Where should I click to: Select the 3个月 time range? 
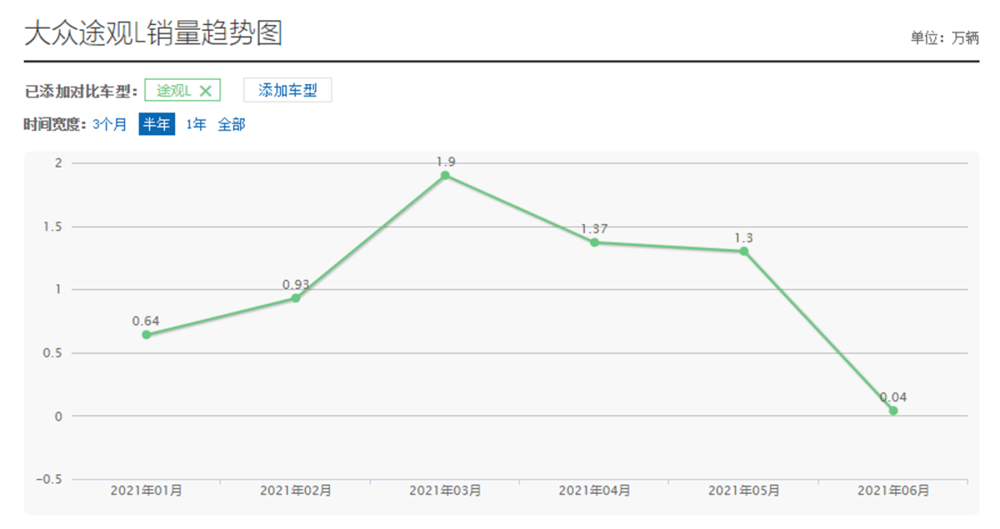(x=110, y=124)
